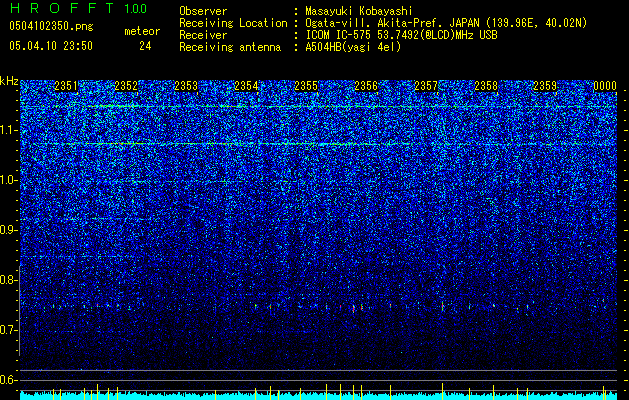Image resolution: width=629 pixels, height=400 pixels.
Task: Click the 2354 time label
Action: click(x=246, y=86)
